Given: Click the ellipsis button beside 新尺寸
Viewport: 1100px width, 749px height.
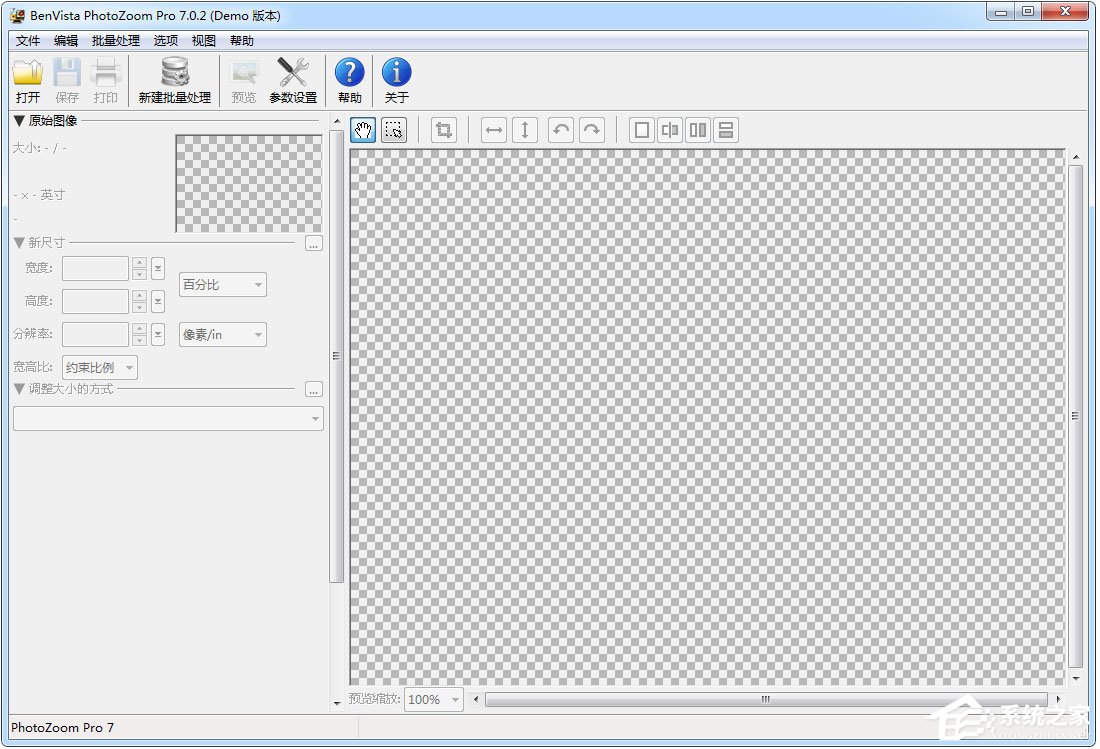Looking at the screenshot, I should (314, 243).
